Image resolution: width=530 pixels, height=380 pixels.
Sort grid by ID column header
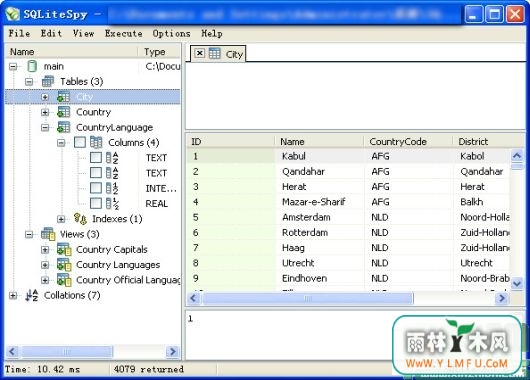point(231,141)
